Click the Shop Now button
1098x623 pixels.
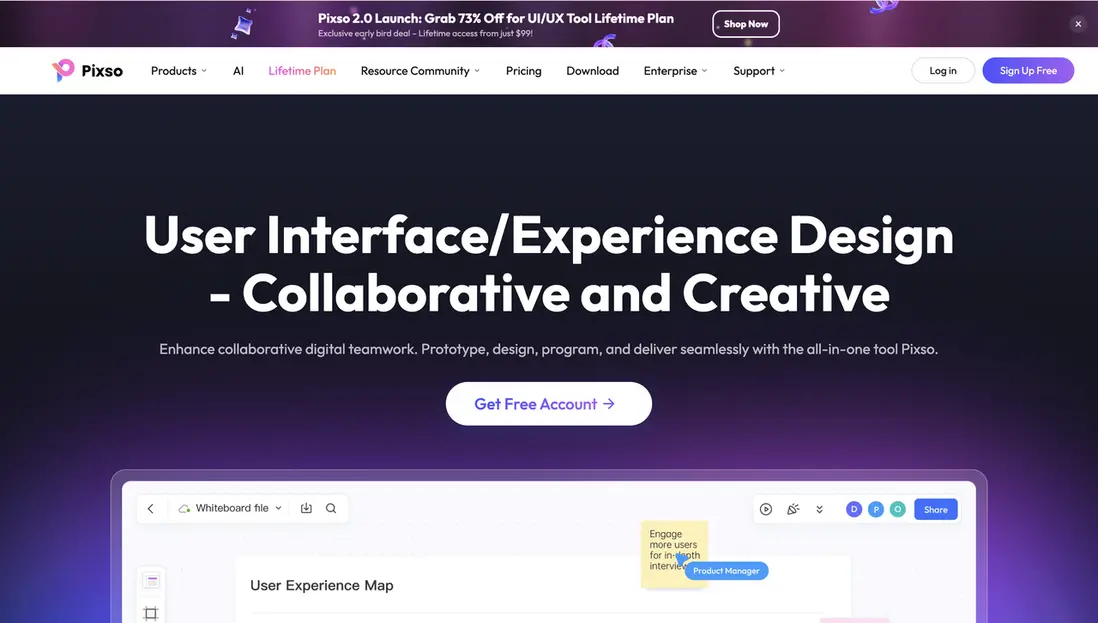point(746,24)
